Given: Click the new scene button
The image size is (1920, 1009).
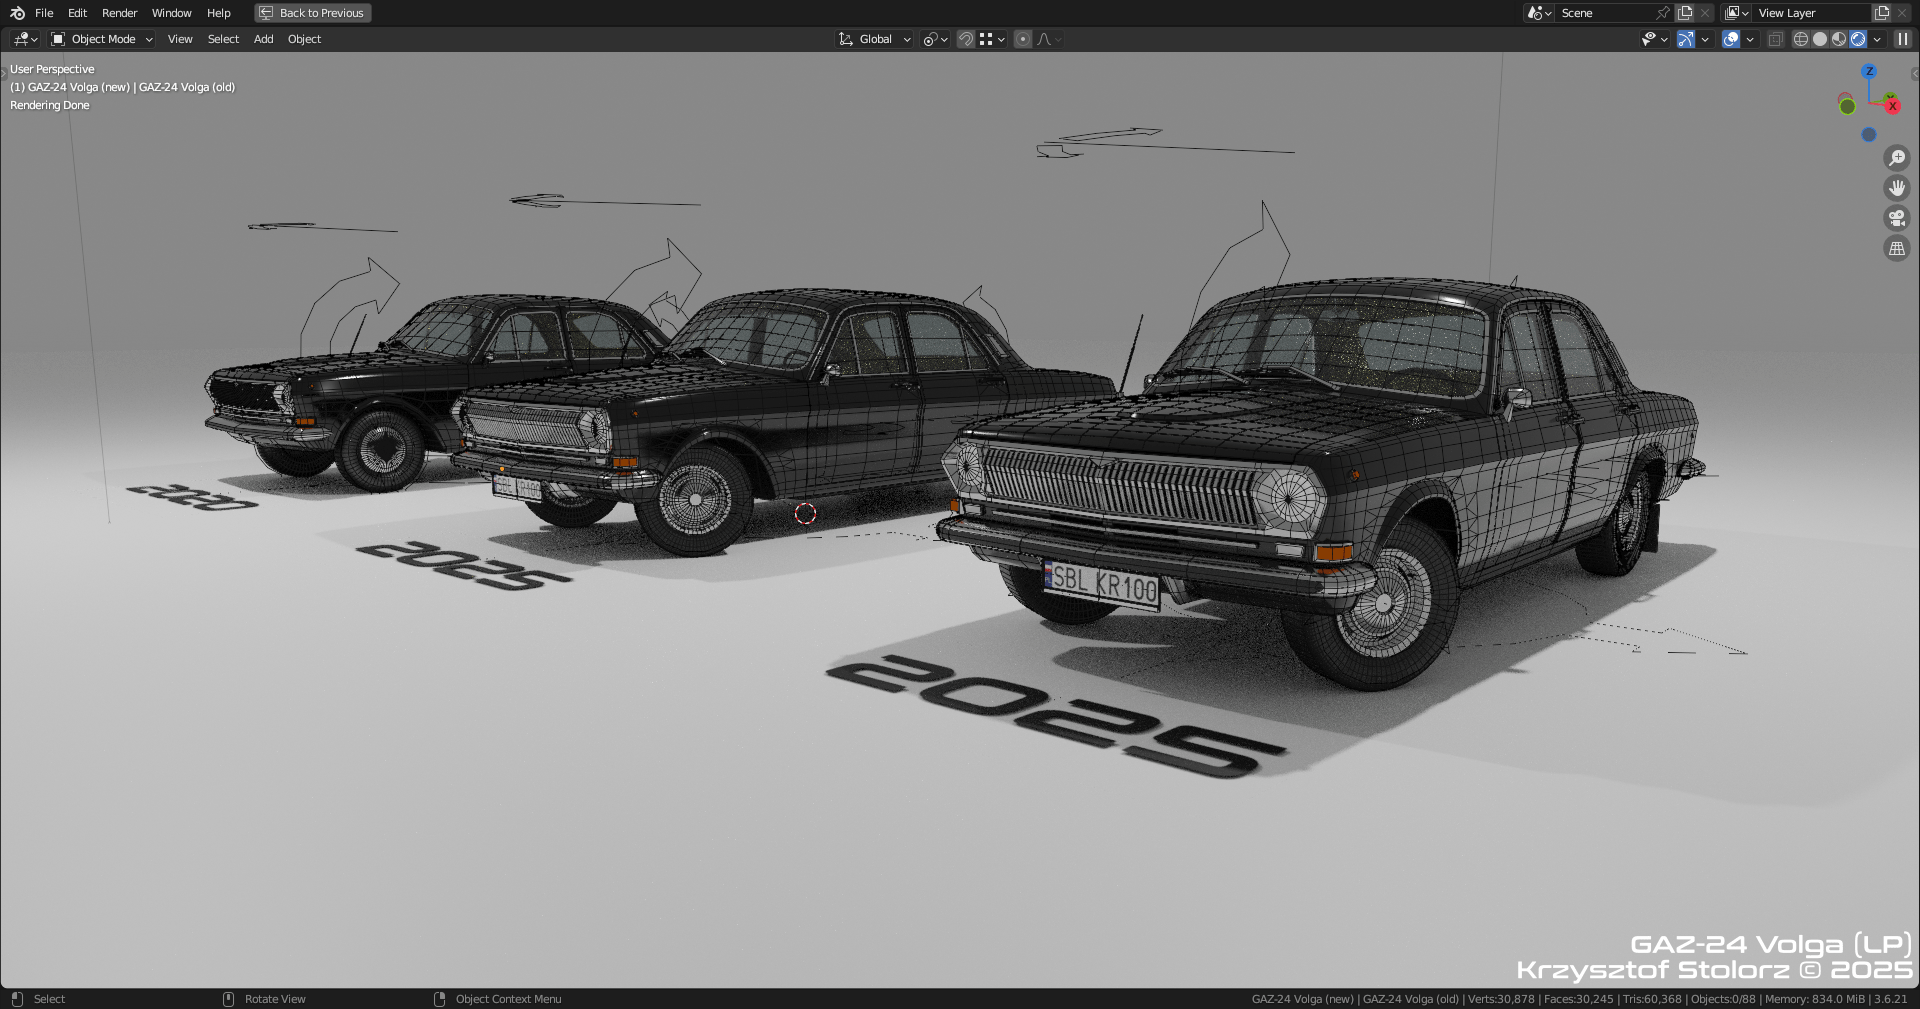Looking at the screenshot, I should coord(1685,13).
